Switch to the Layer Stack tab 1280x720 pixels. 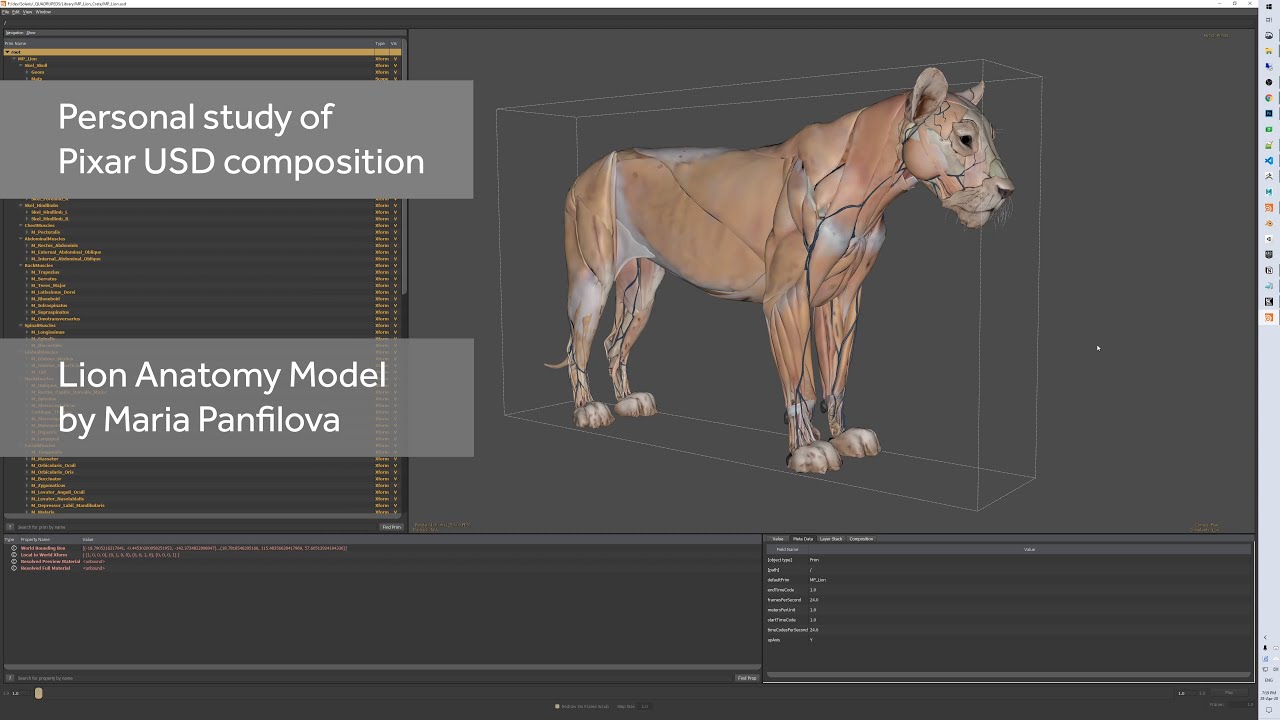[831, 539]
